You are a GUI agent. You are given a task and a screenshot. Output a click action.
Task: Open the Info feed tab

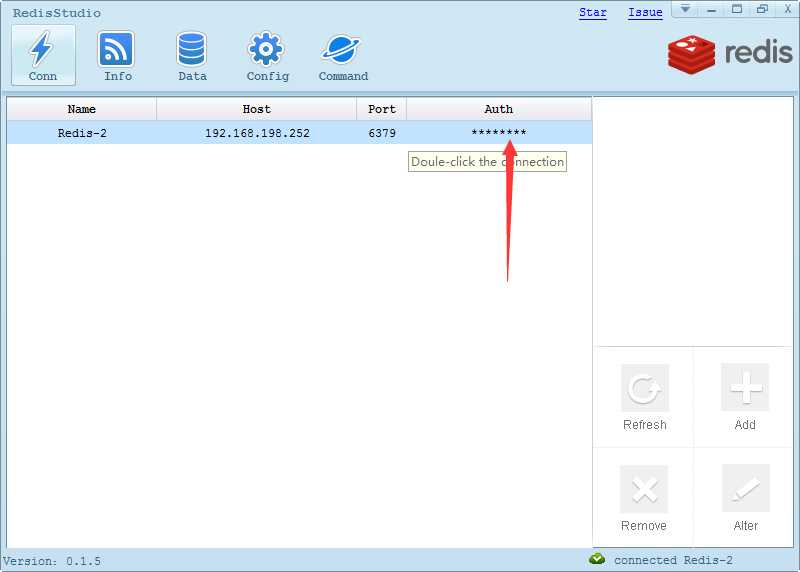(x=117, y=55)
